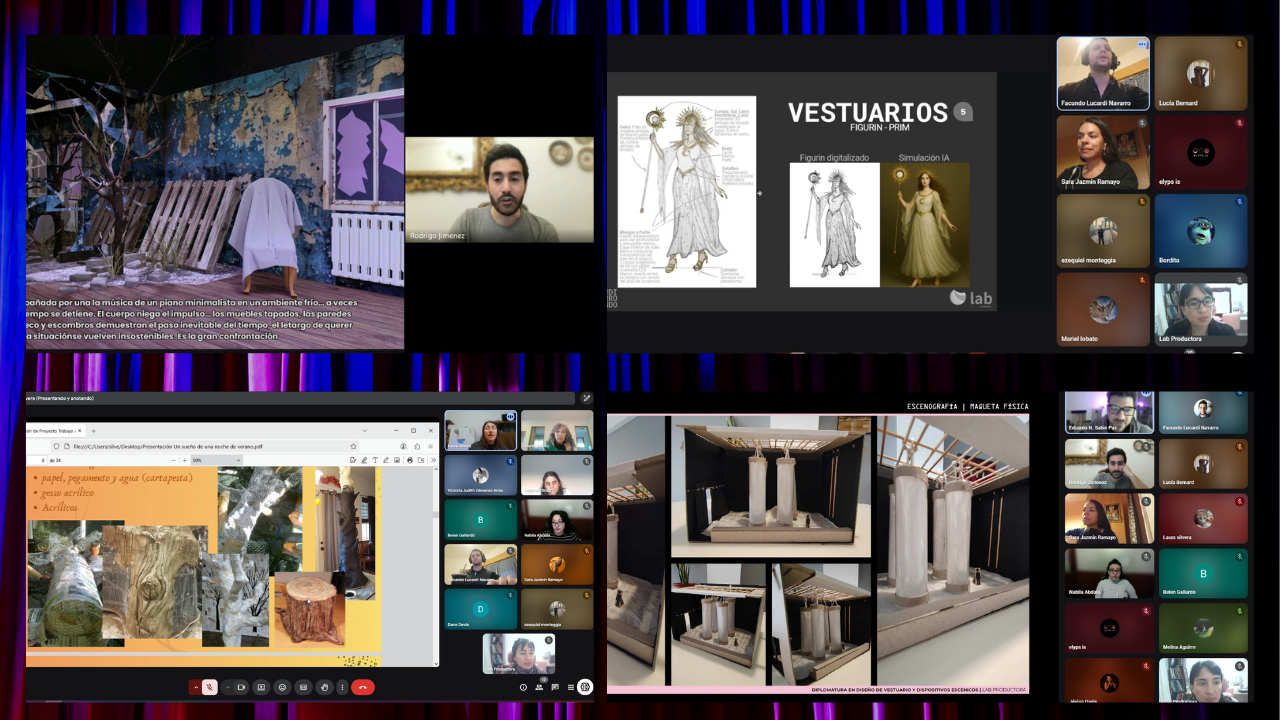Unmute the microphone in the Meet toolbar
The height and width of the screenshot is (720, 1280).
tap(209, 687)
